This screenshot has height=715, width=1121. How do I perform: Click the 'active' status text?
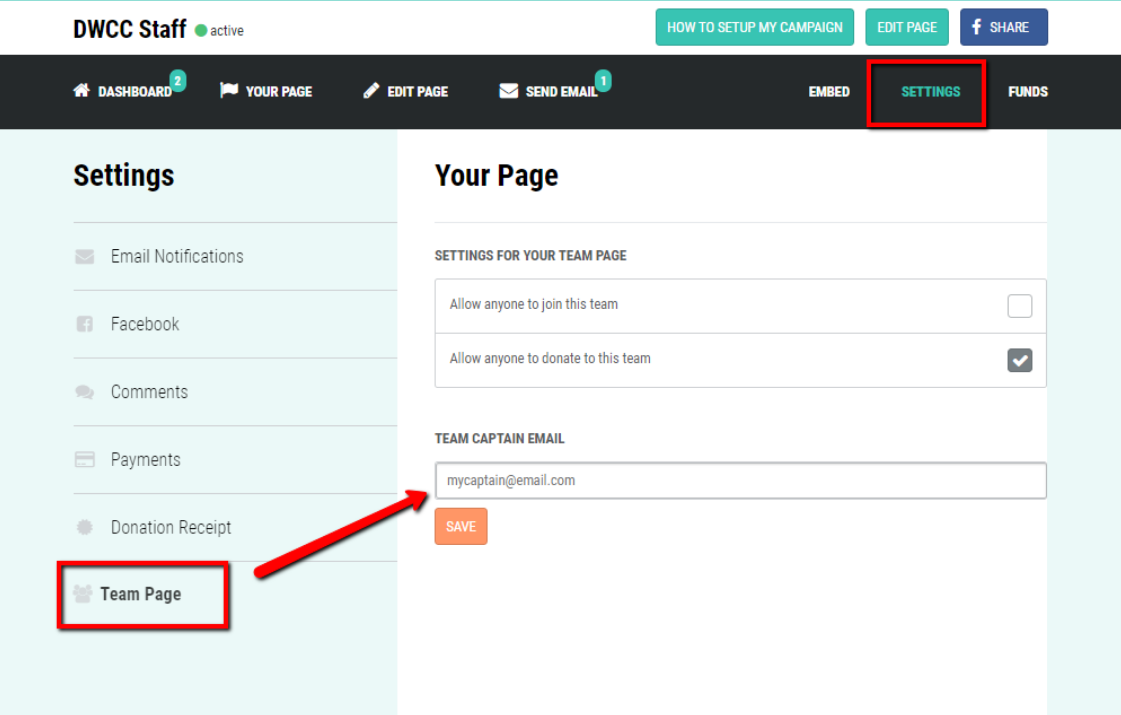coord(227,31)
